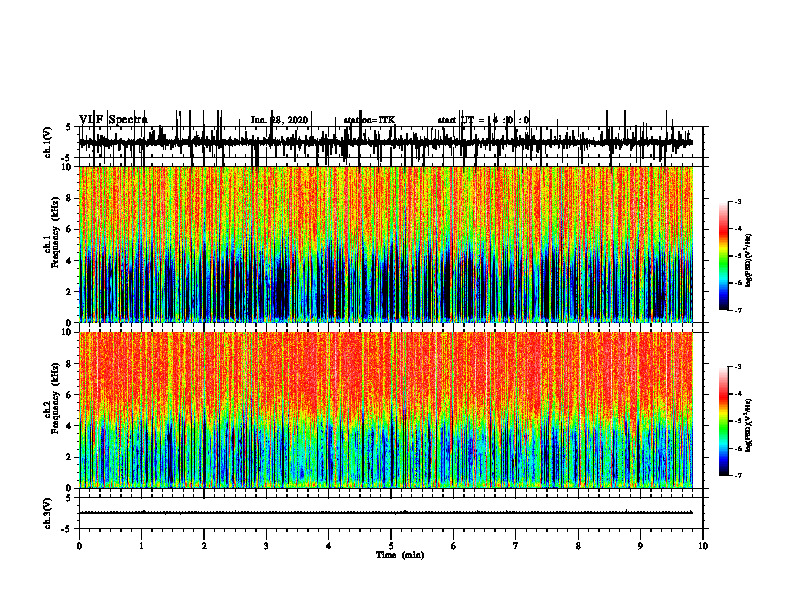792x612 pixels.
Task: Click the "6" tick on the time axis
Action: 454,546
